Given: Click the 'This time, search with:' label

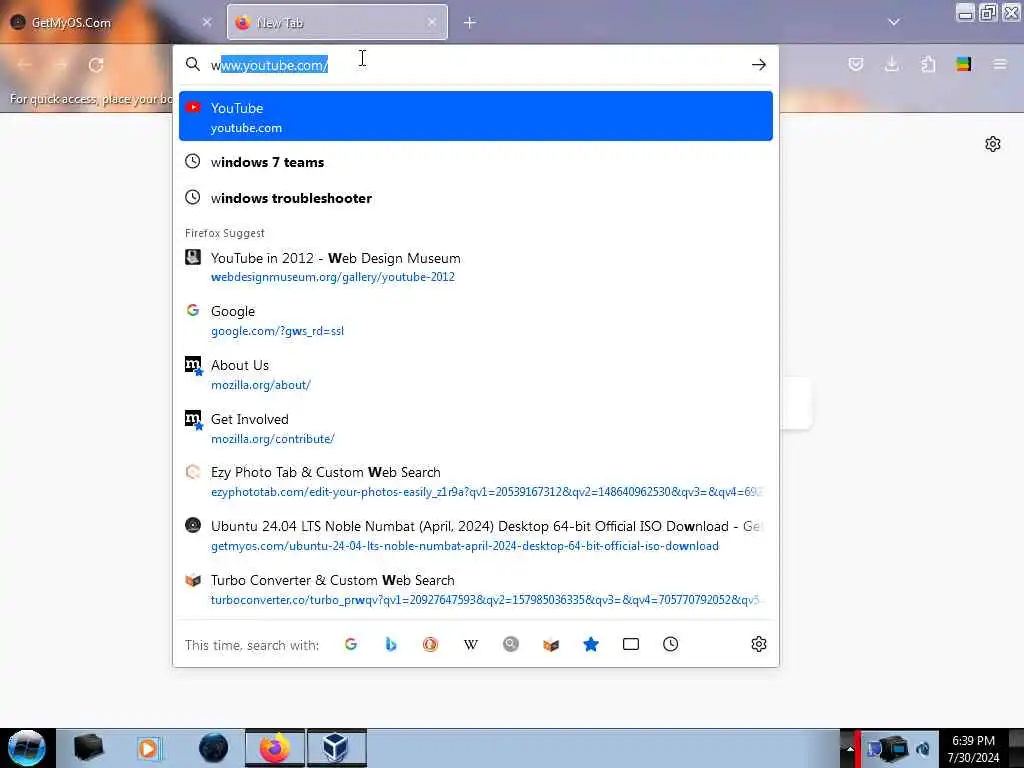Looking at the screenshot, I should (252, 645).
